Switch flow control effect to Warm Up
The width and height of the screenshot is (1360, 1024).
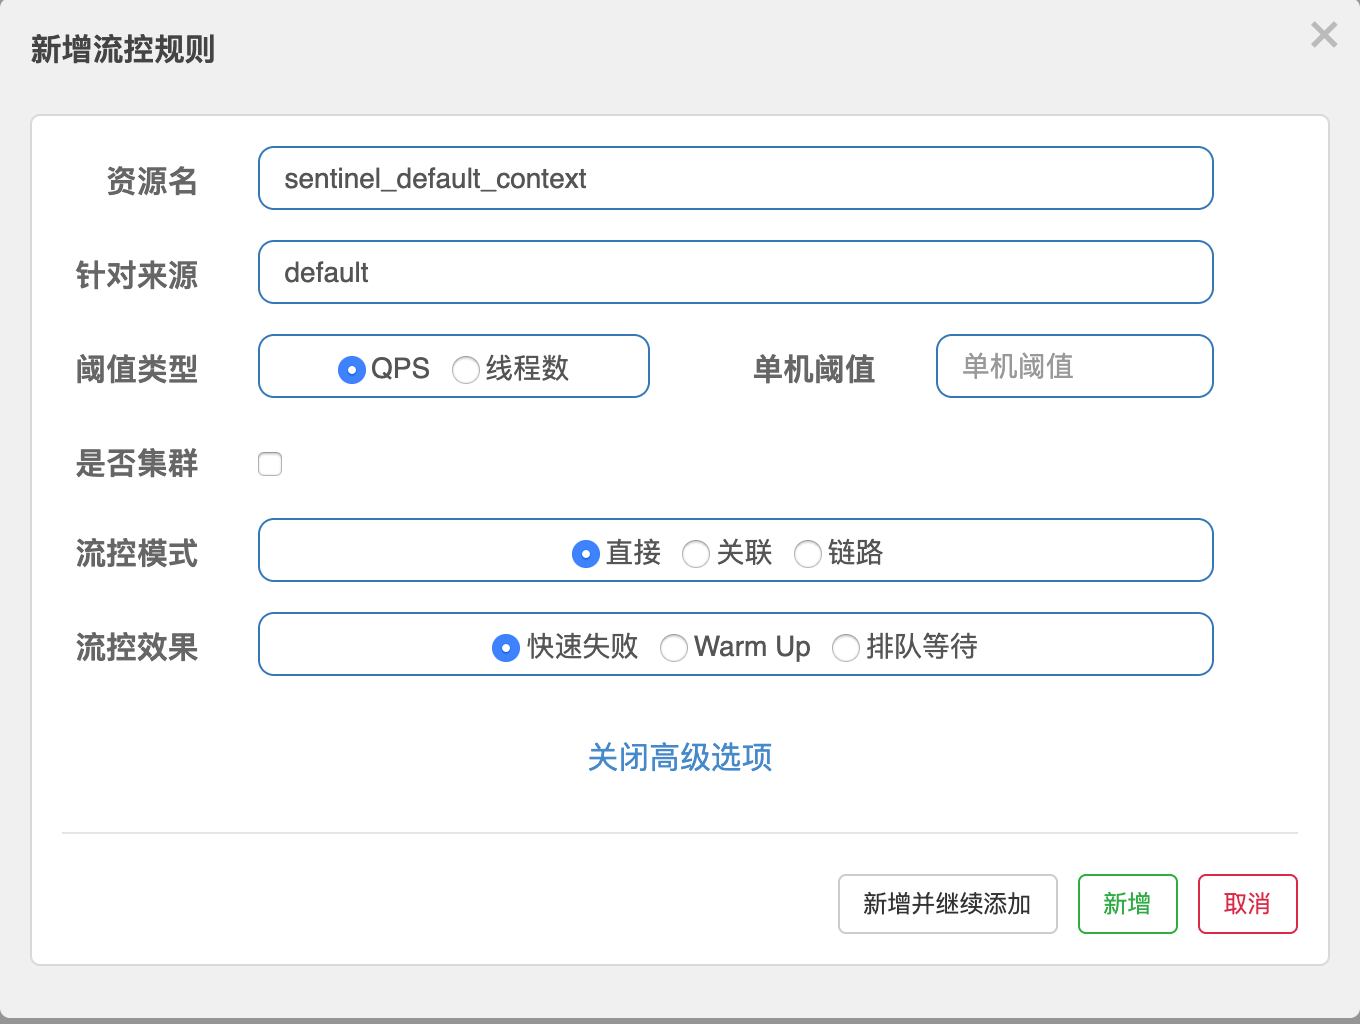coord(674,648)
